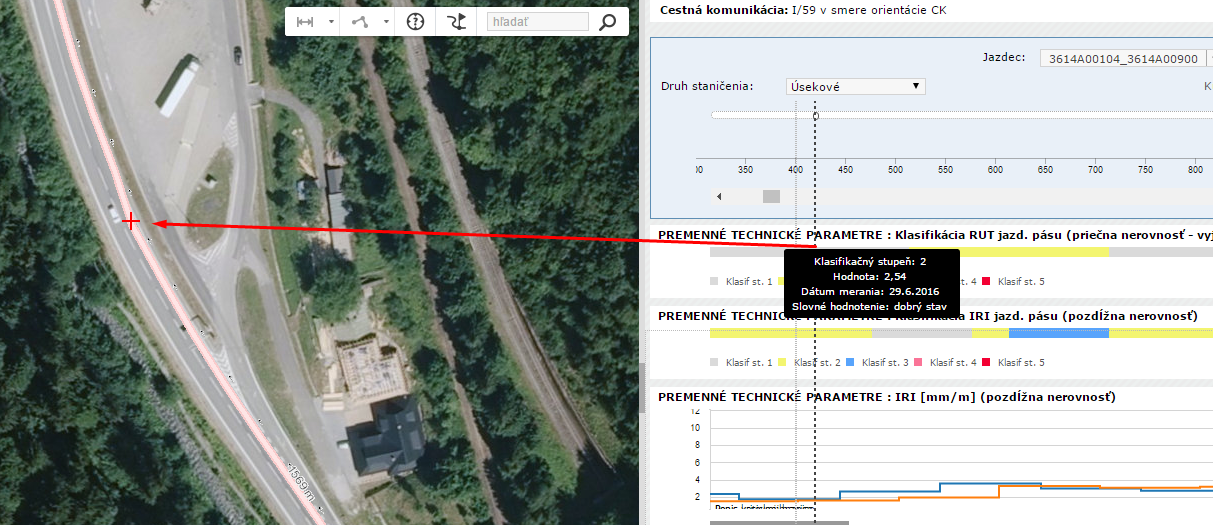Image resolution: width=1213 pixels, height=525 pixels.
Task: Select the polyline route drawing tool
Action: 360,21
